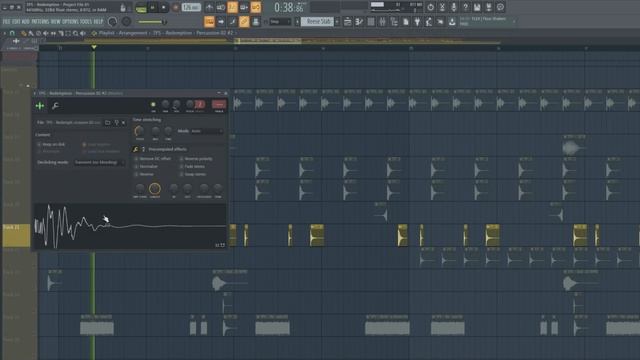Click the audio power/undo history icon

pyautogui.click(x=430, y=7)
